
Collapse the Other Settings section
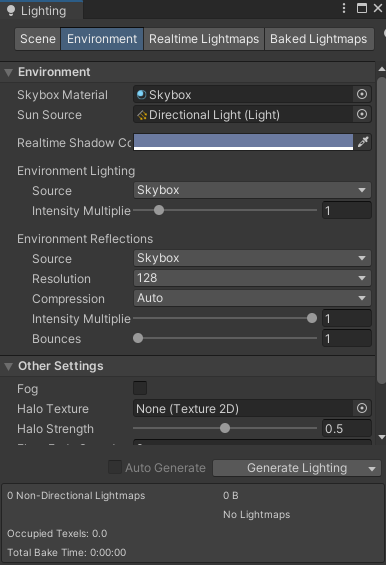[9, 366]
